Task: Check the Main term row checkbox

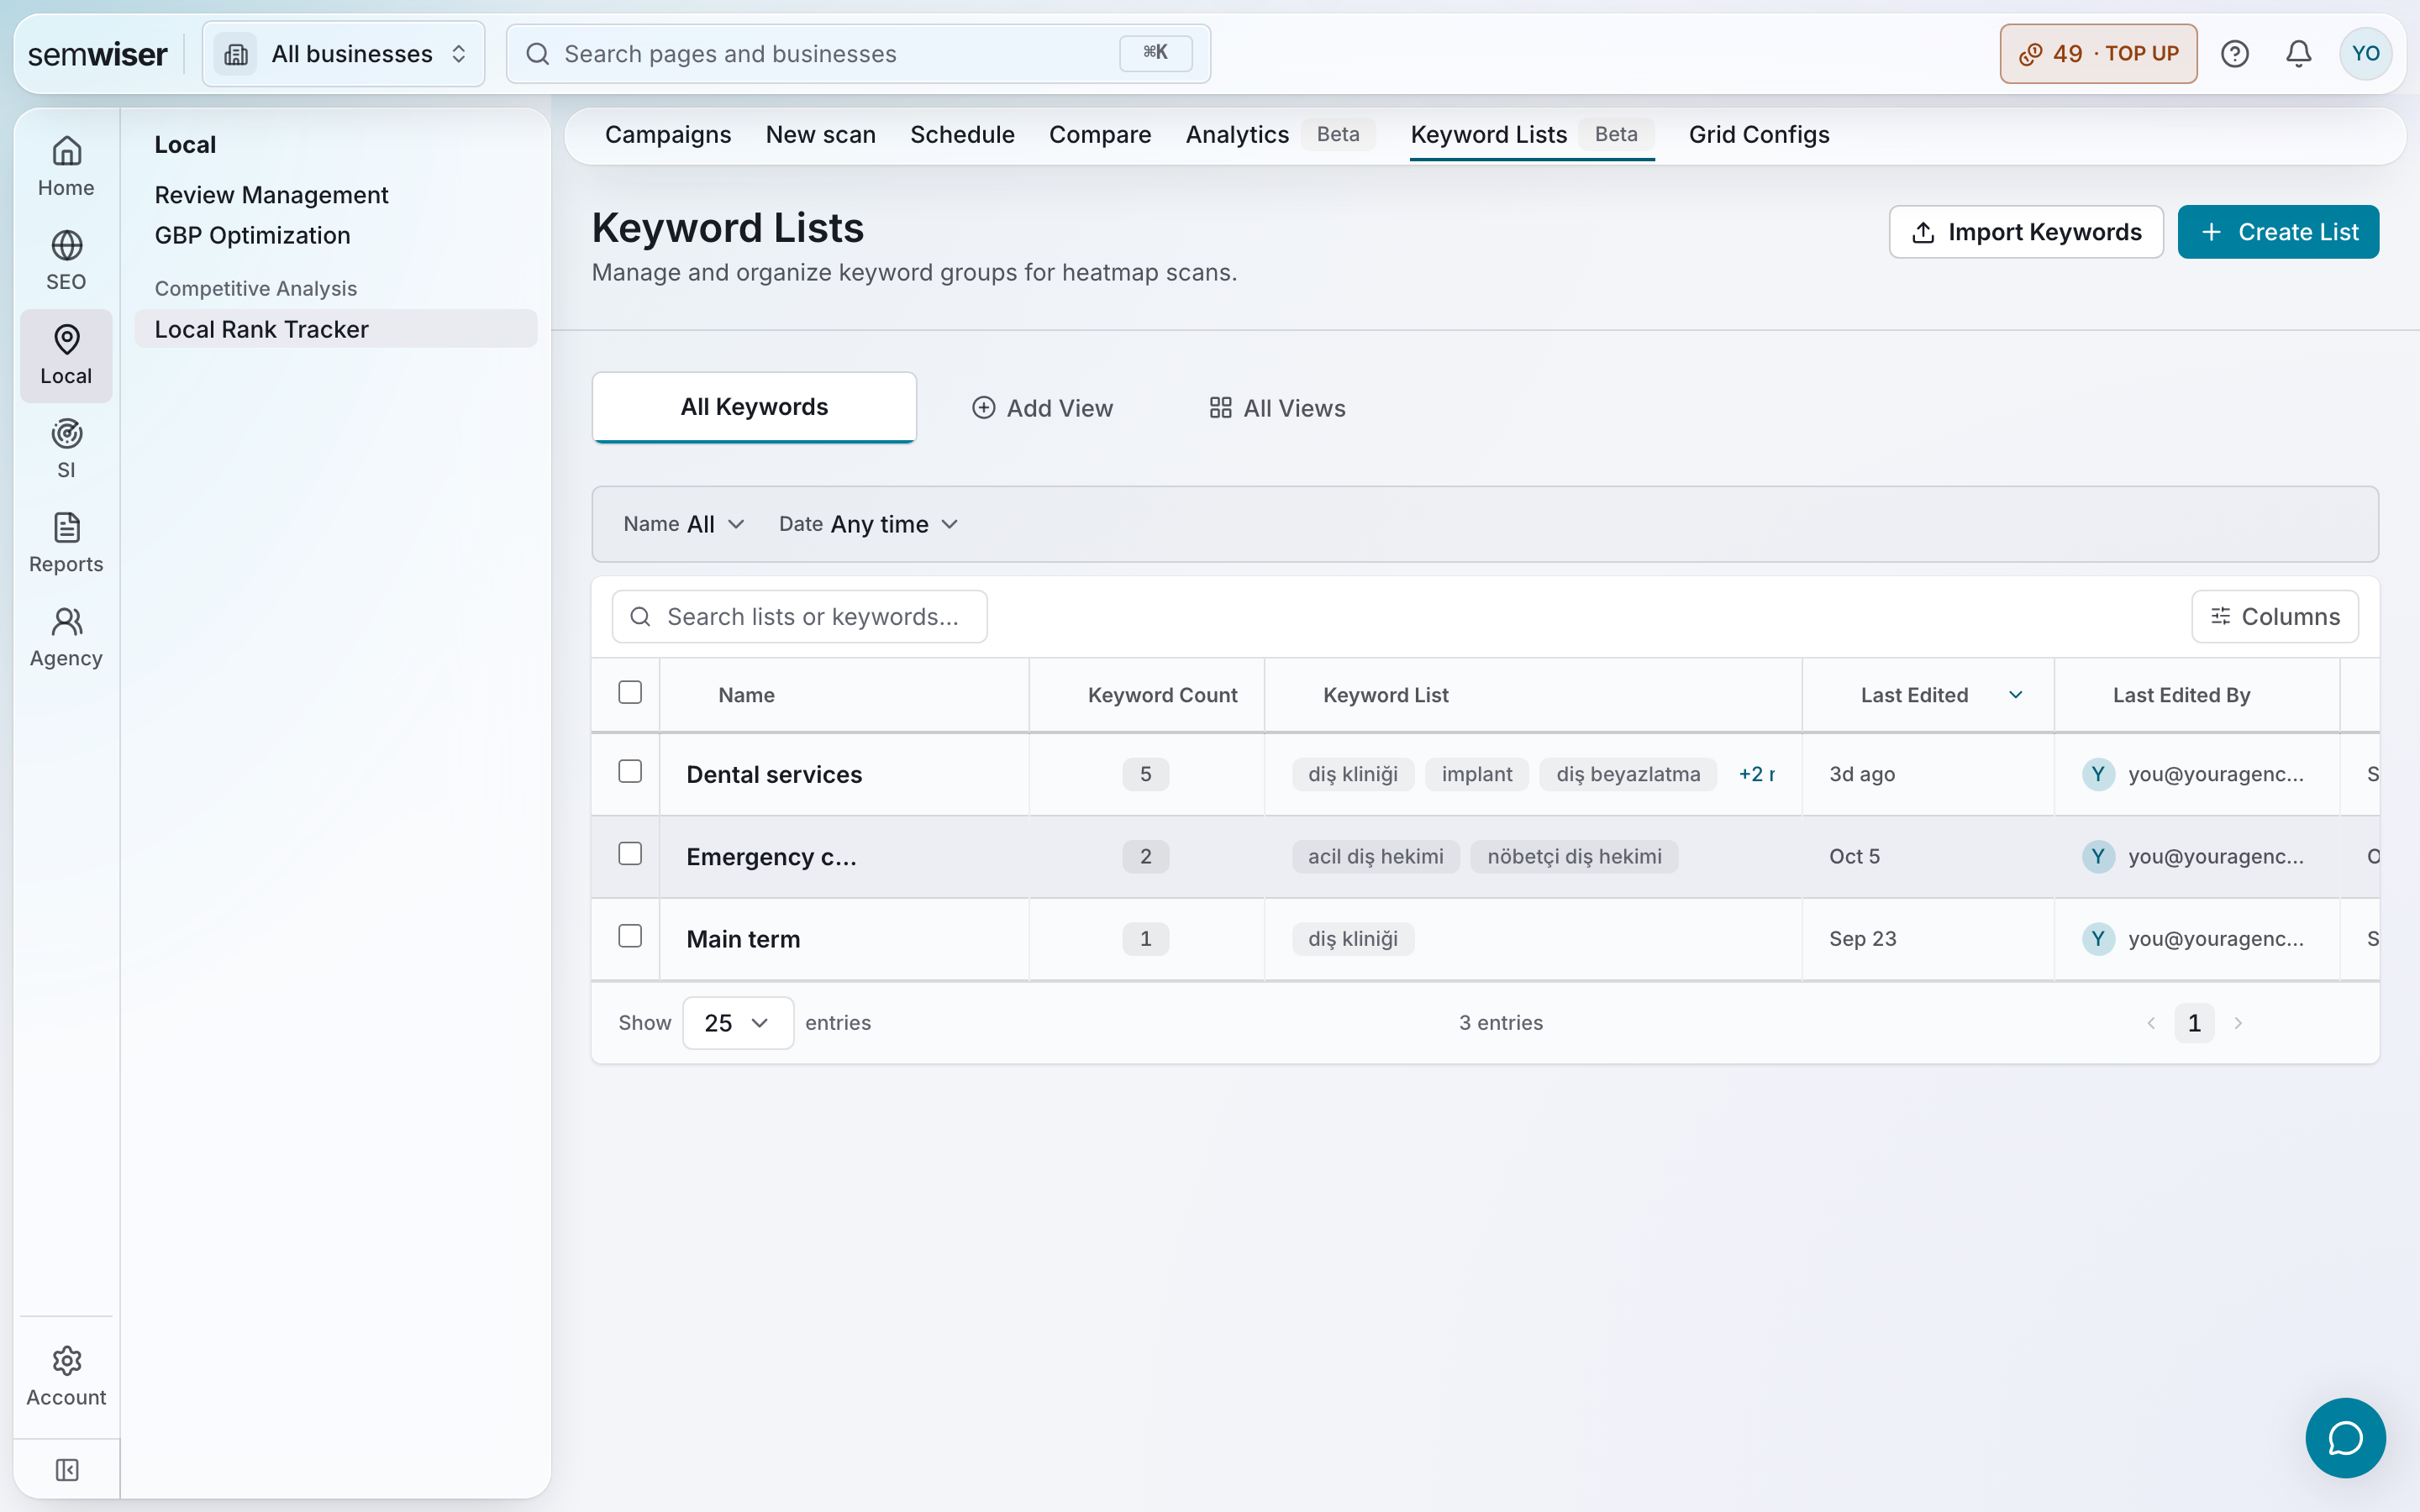Action: coord(630,936)
